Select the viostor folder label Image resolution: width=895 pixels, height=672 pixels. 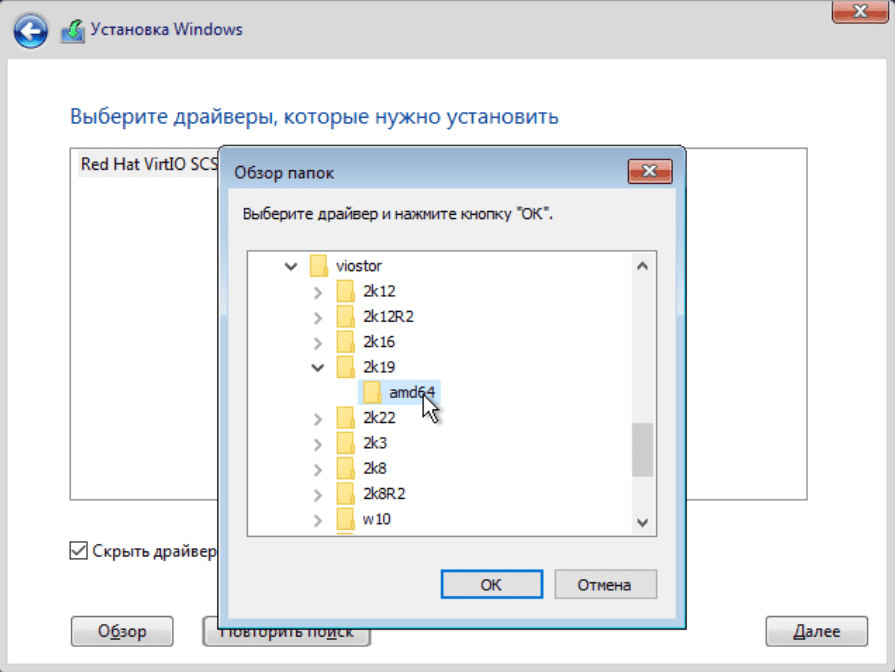(358, 266)
